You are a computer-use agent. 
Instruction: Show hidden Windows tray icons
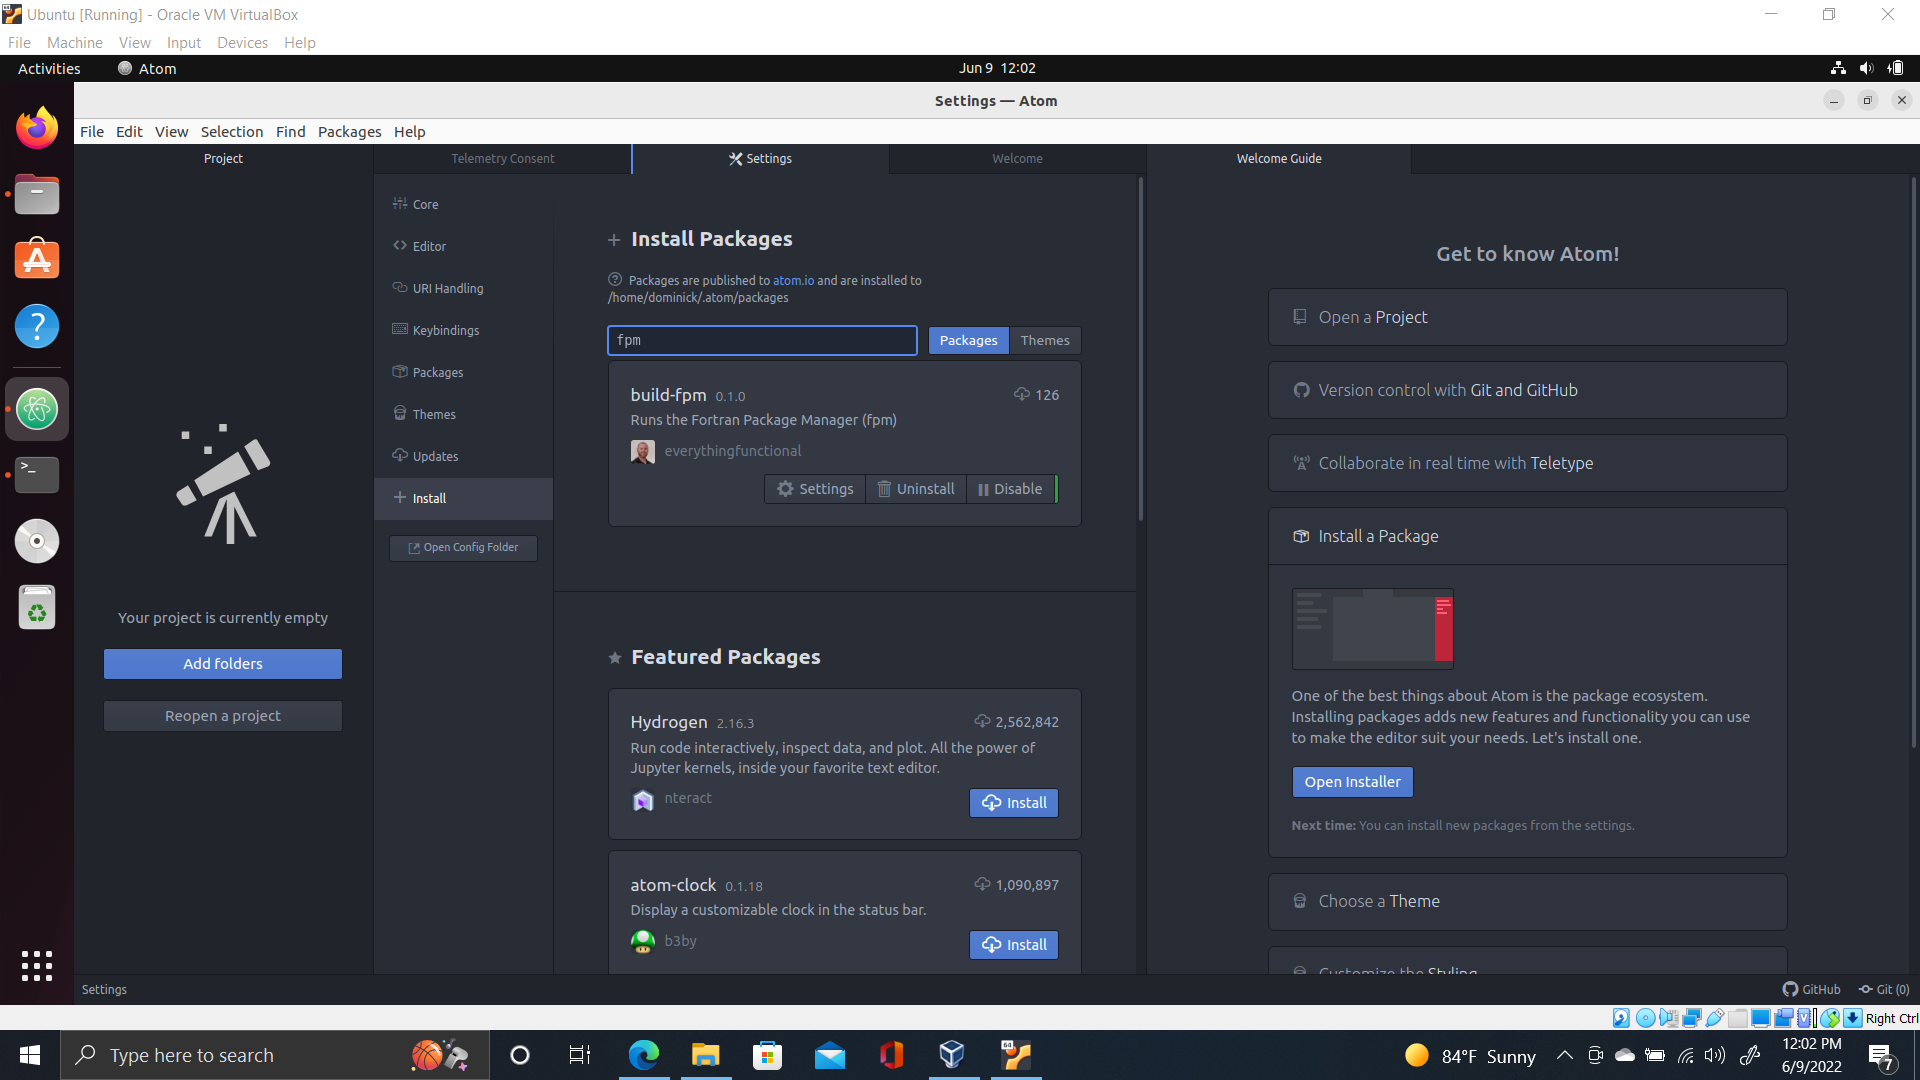click(x=1565, y=1055)
